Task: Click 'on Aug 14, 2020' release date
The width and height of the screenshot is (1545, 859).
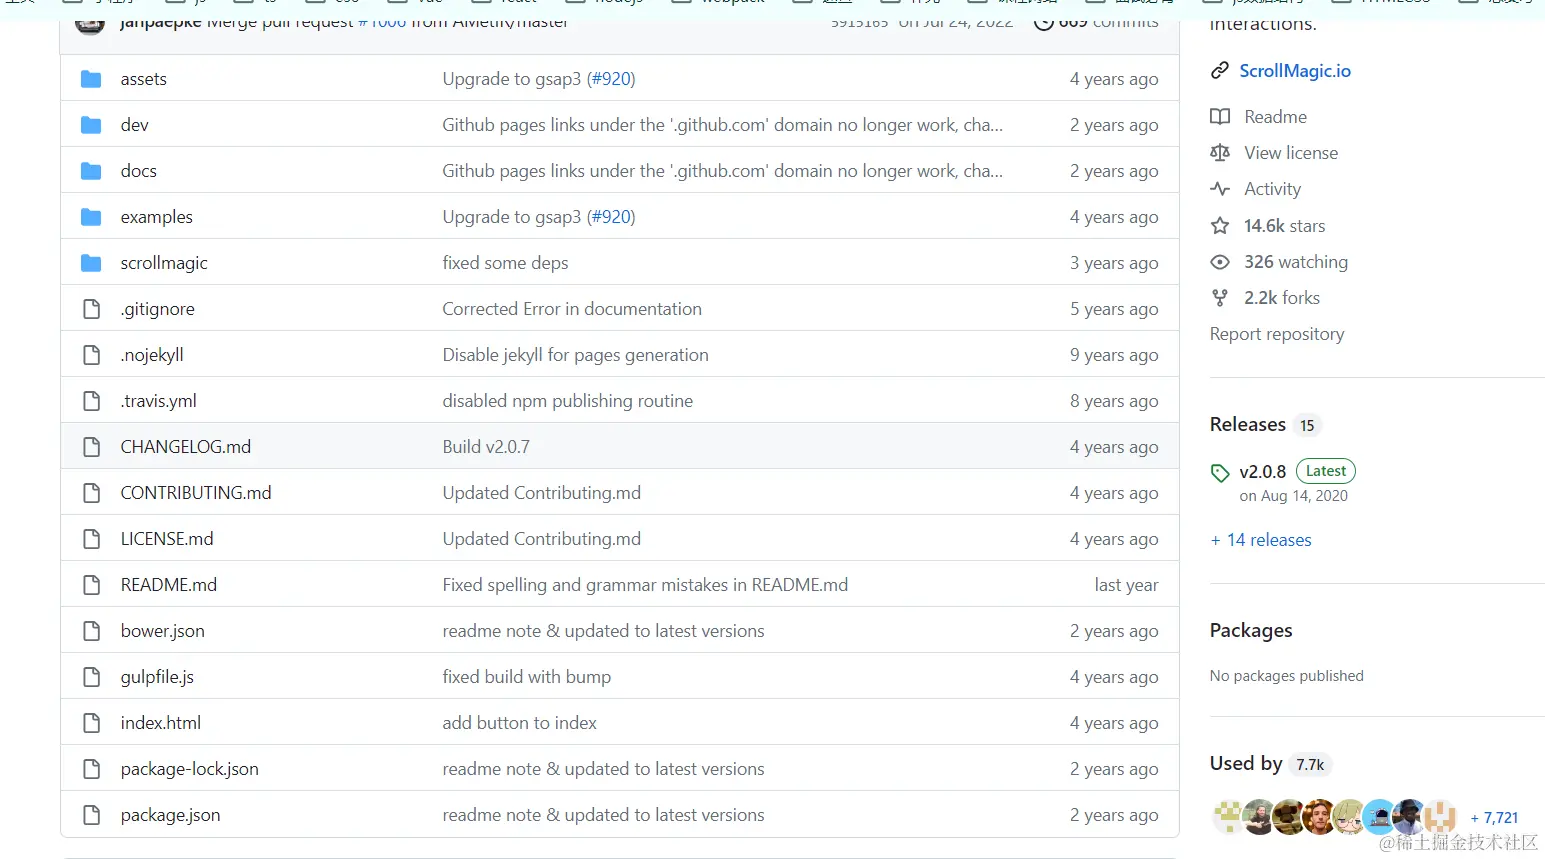Action: tap(1294, 496)
